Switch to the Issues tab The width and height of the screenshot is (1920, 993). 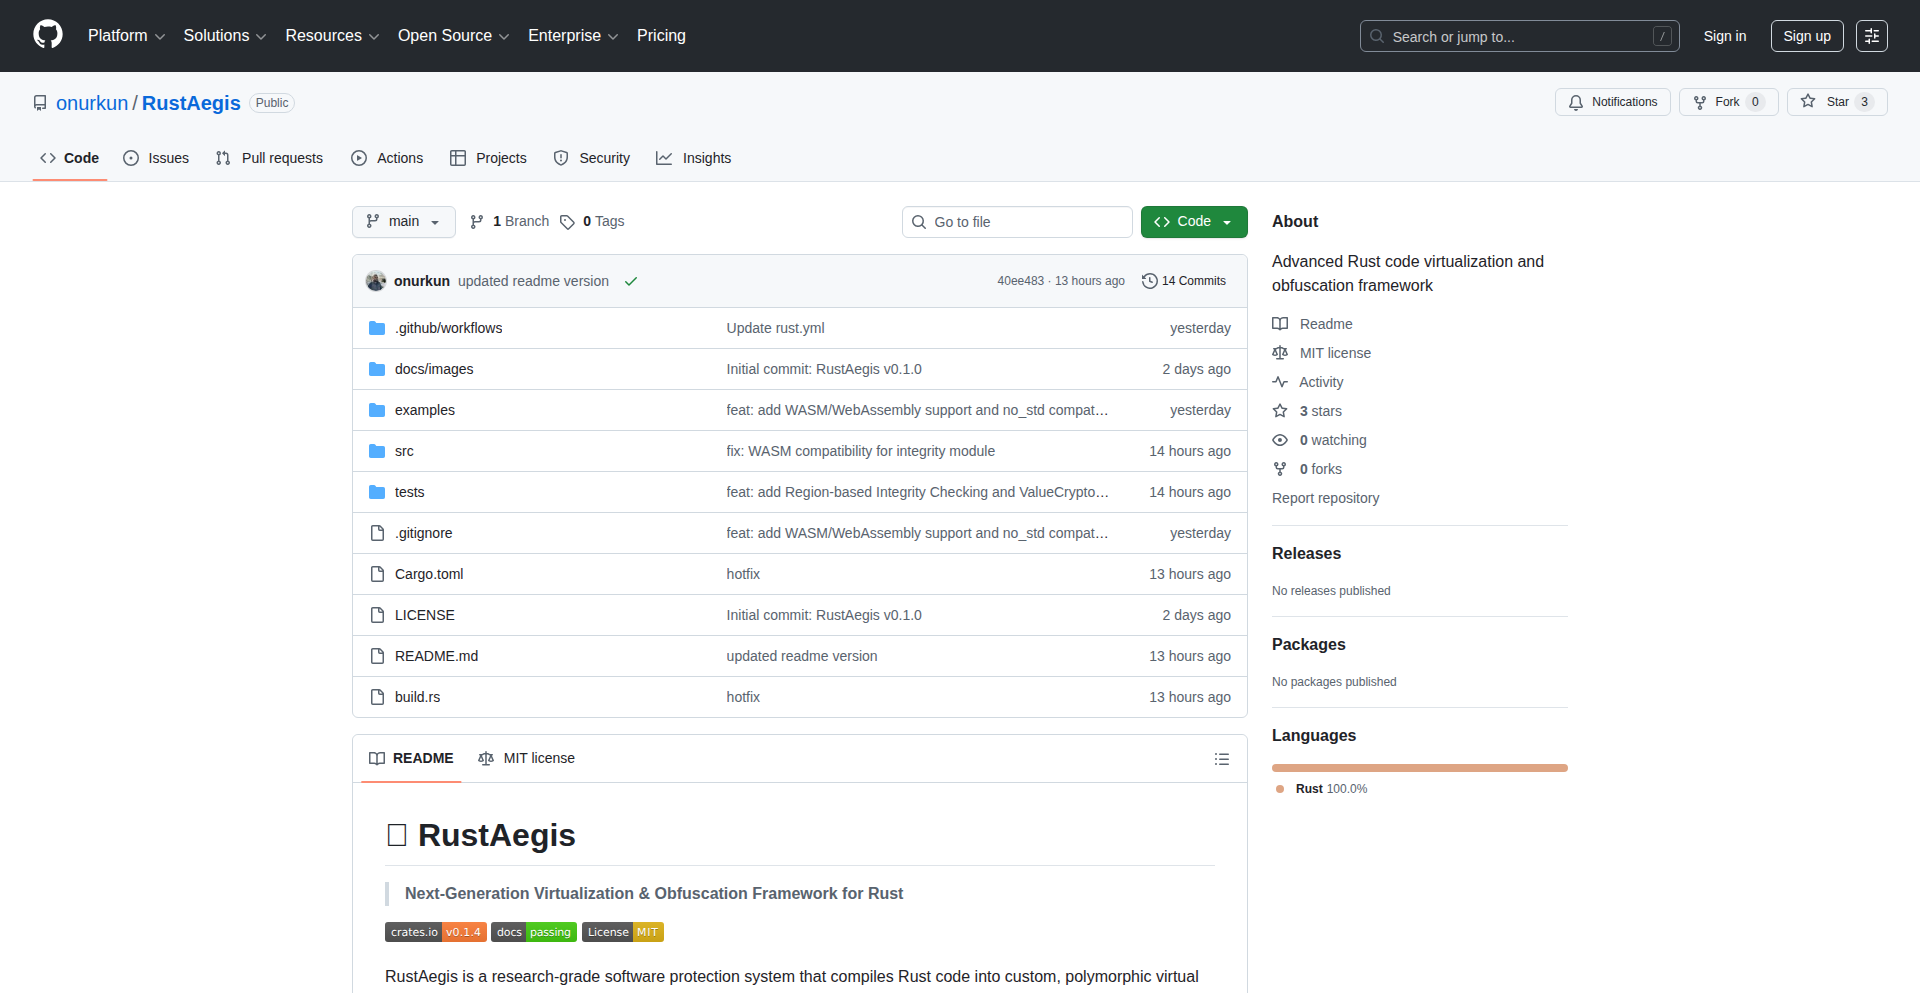point(156,158)
